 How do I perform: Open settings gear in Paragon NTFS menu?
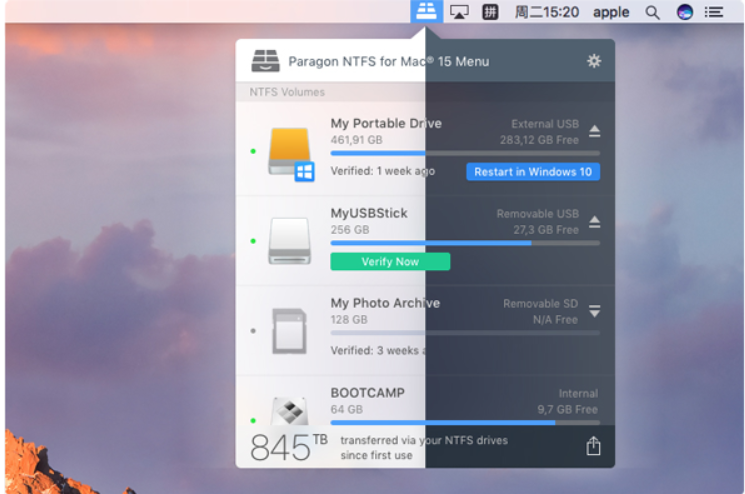(594, 61)
